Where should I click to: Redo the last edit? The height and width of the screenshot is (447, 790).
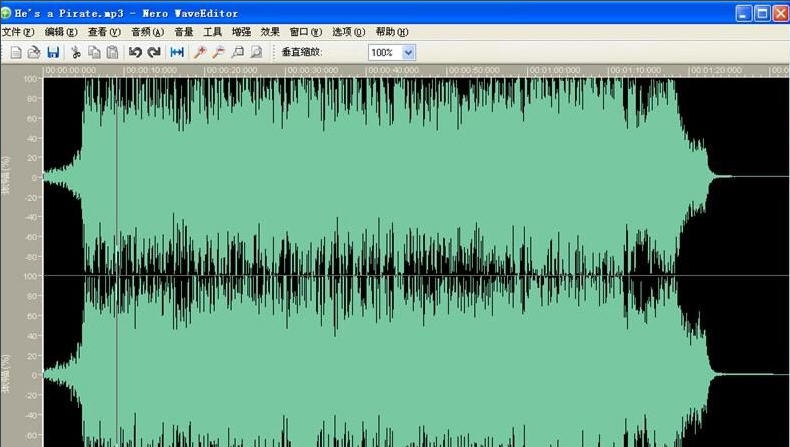pyautogui.click(x=154, y=52)
